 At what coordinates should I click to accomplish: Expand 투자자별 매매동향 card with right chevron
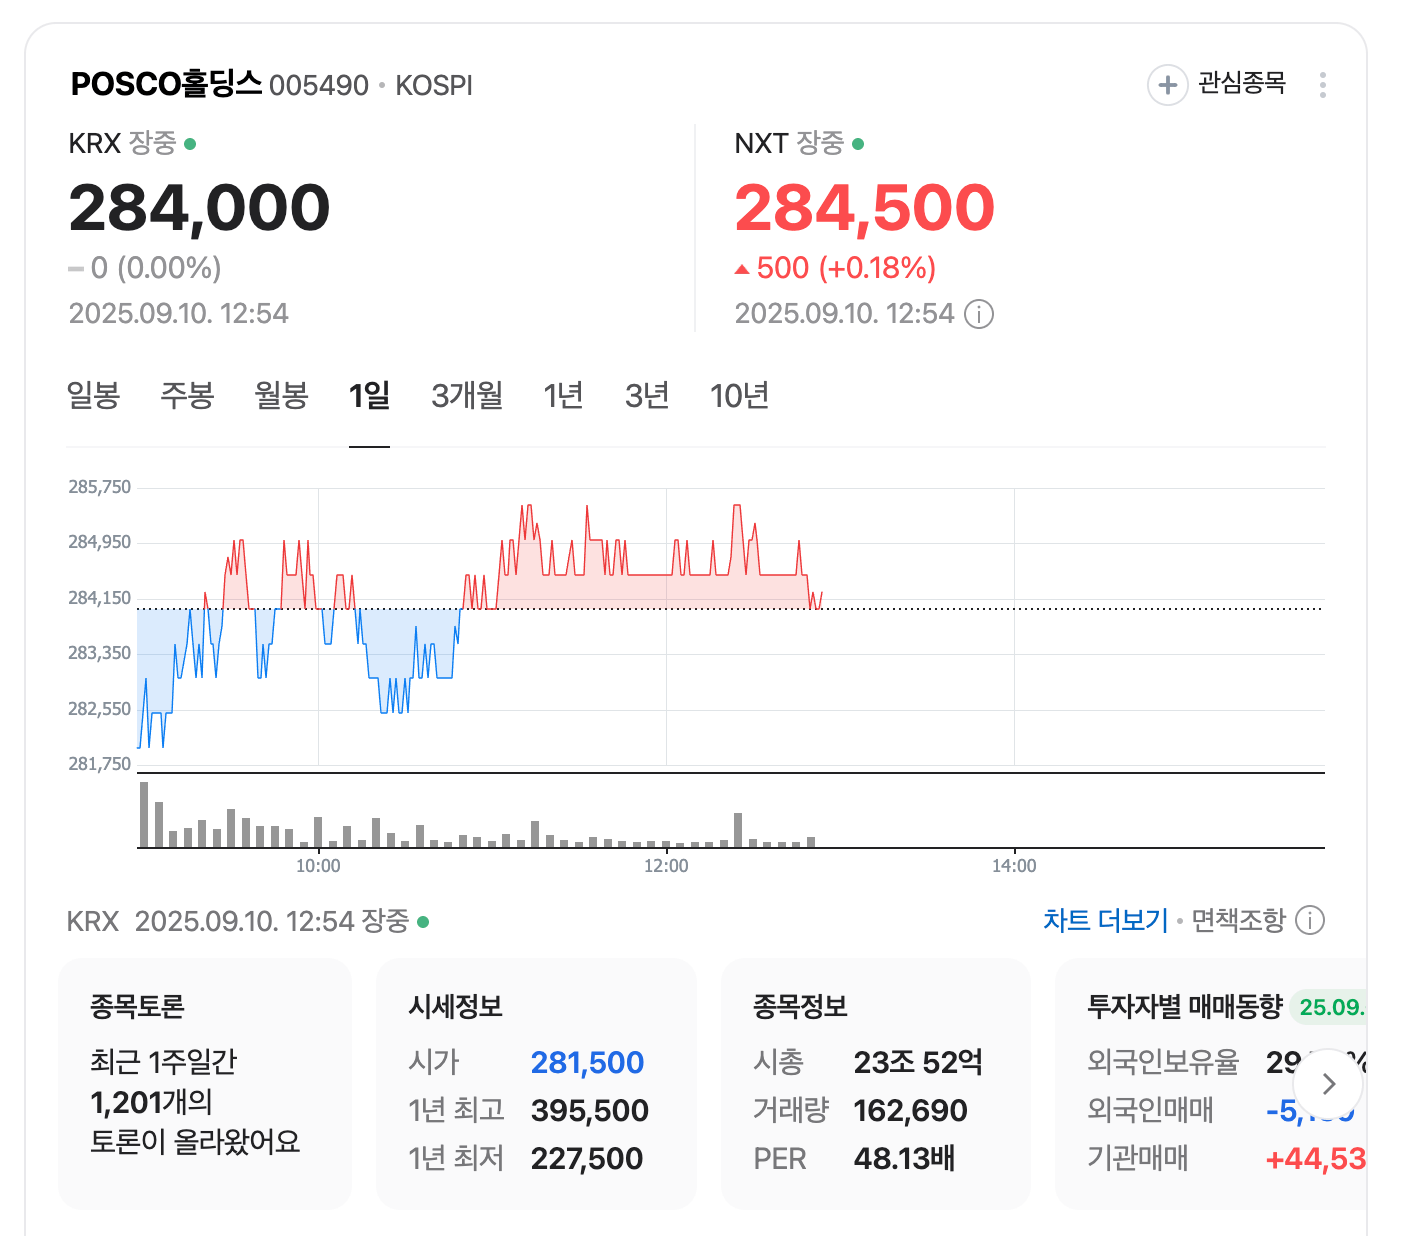[1328, 1084]
